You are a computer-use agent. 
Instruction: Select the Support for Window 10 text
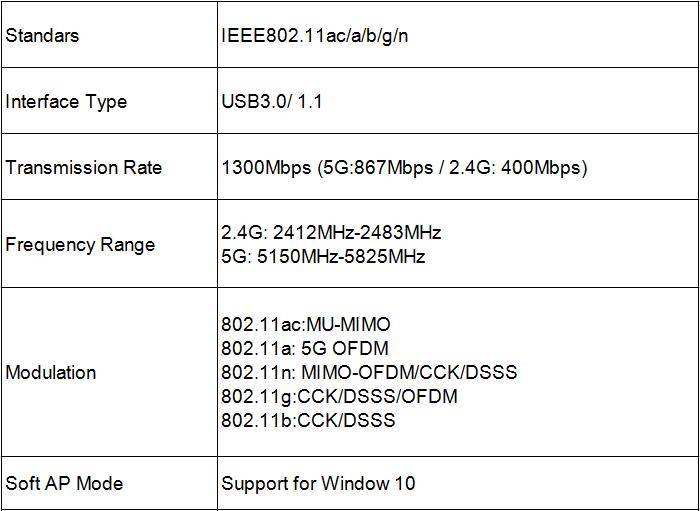[x=318, y=483]
